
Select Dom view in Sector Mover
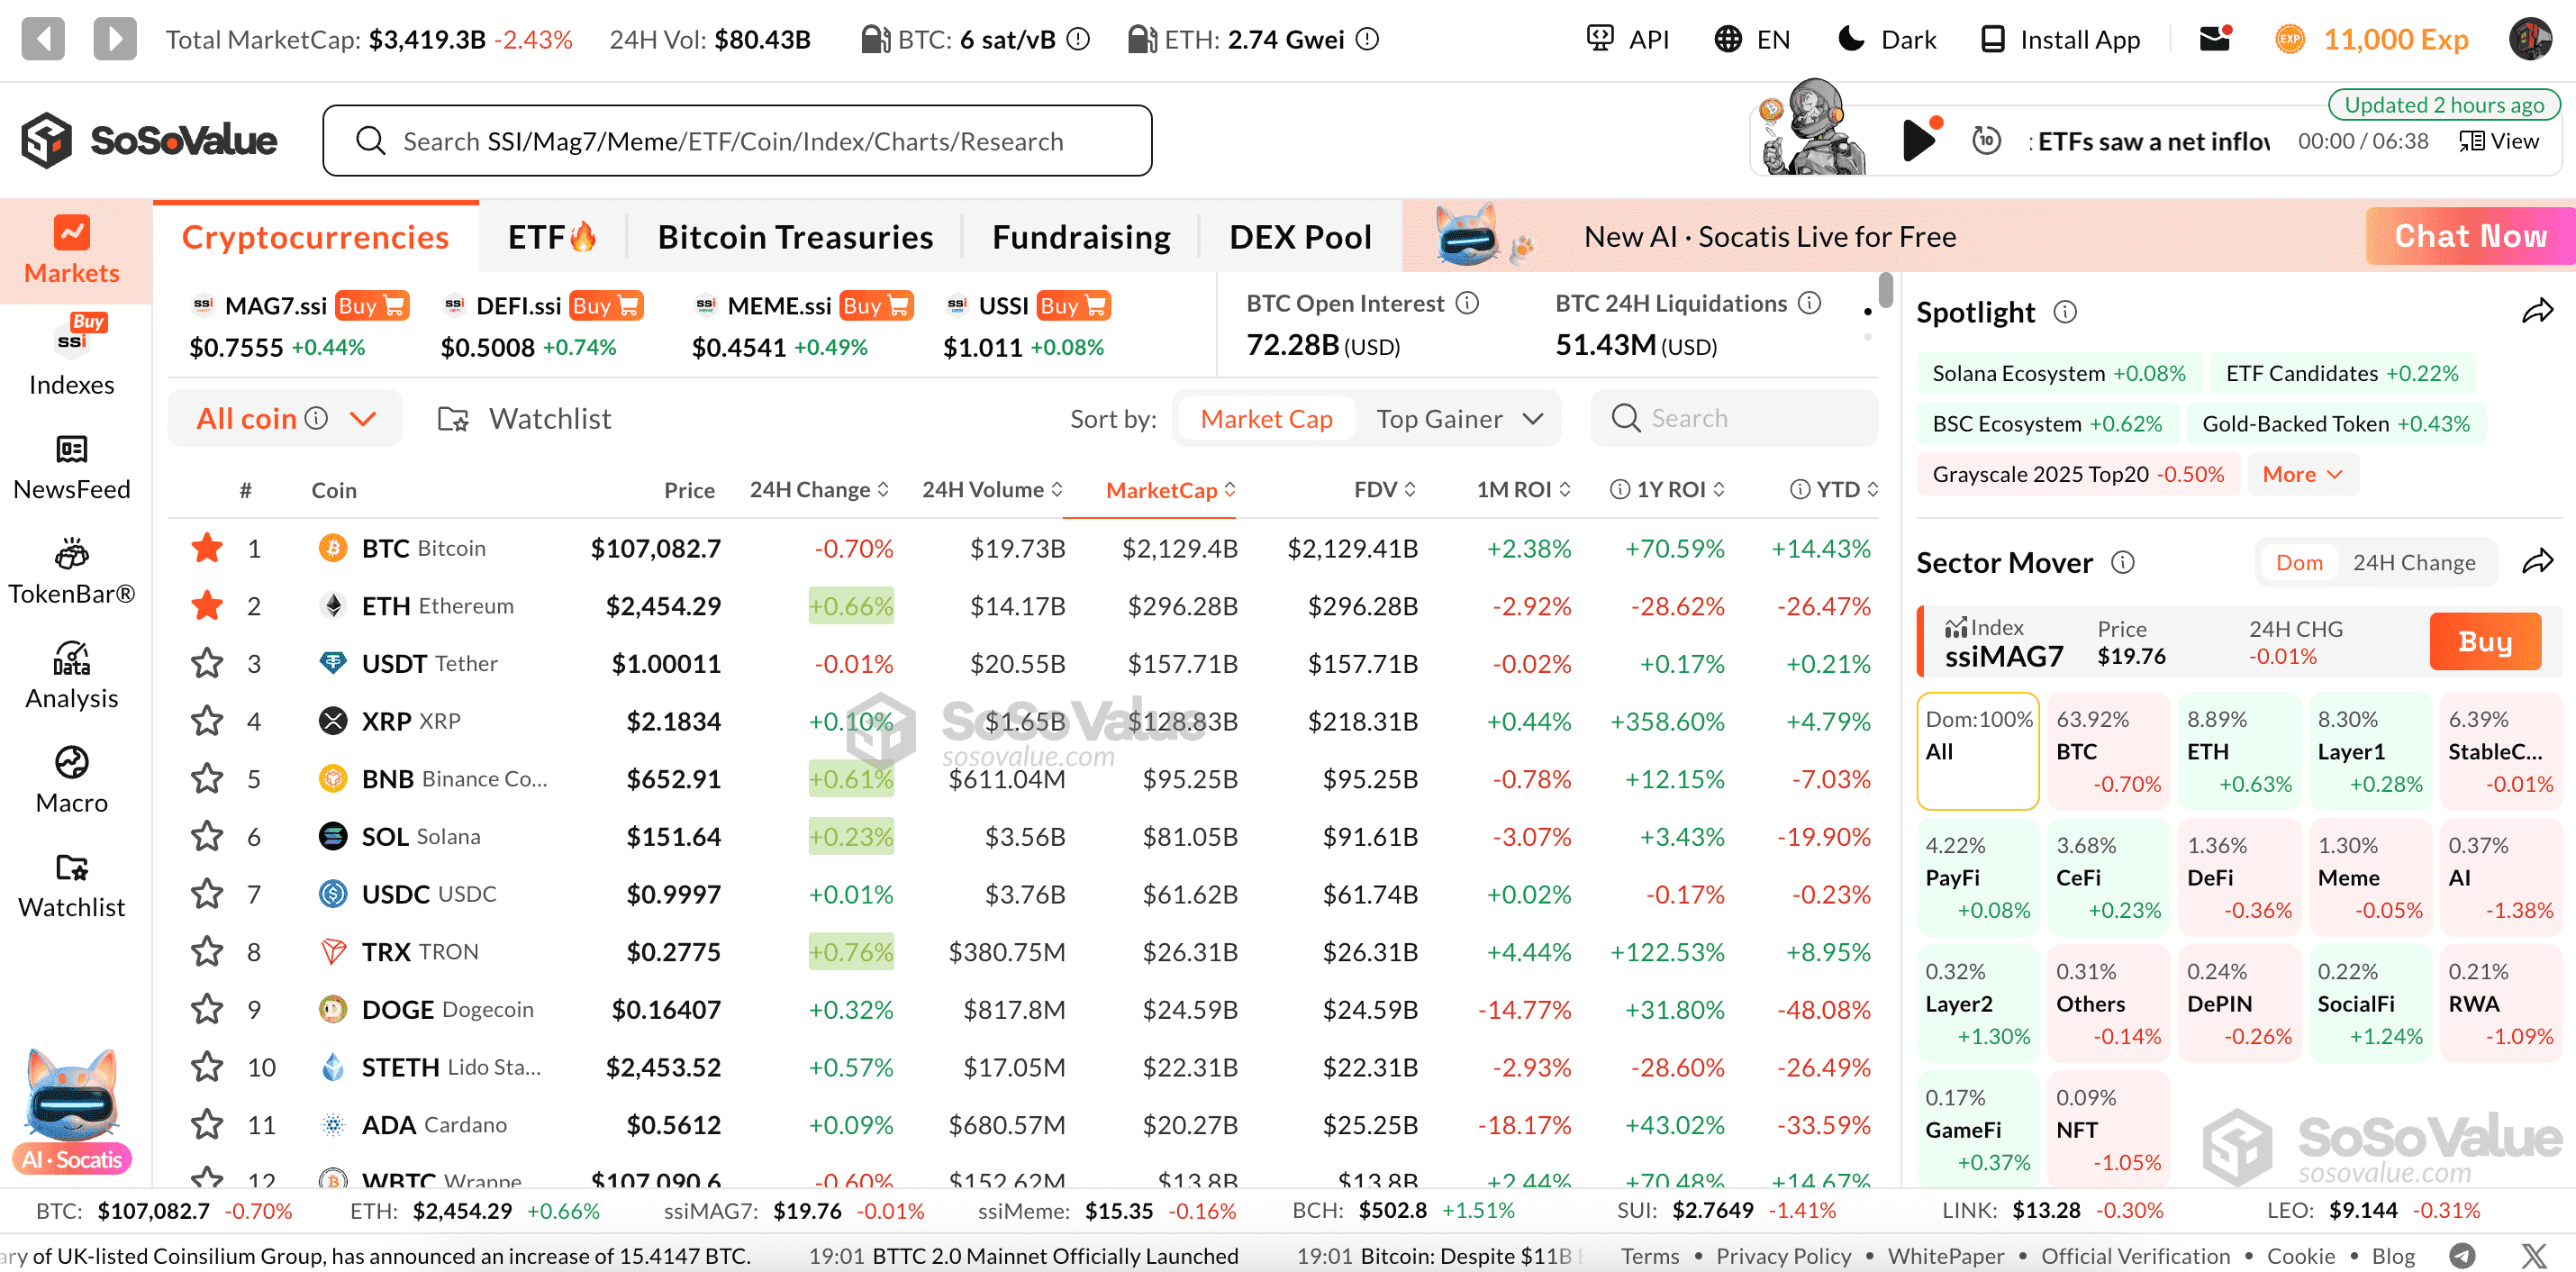pyautogui.click(x=2299, y=562)
